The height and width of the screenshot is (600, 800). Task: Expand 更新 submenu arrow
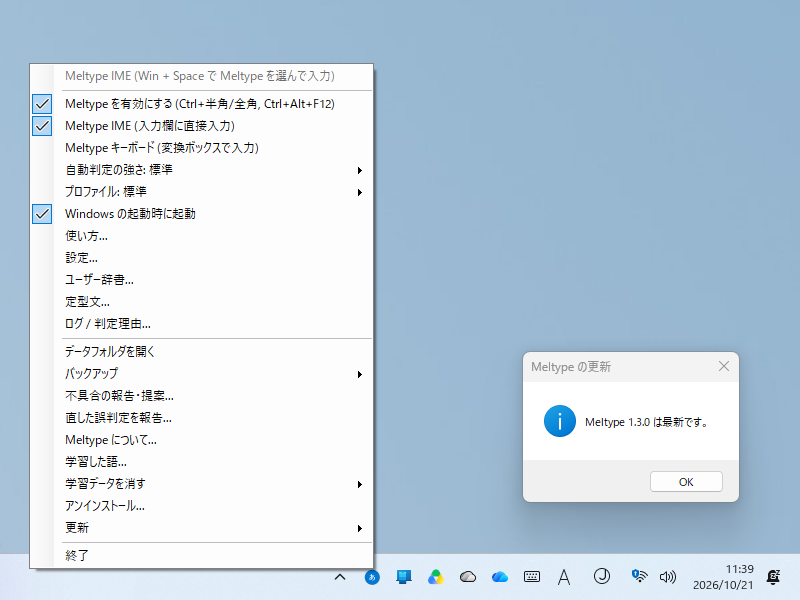click(360, 528)
